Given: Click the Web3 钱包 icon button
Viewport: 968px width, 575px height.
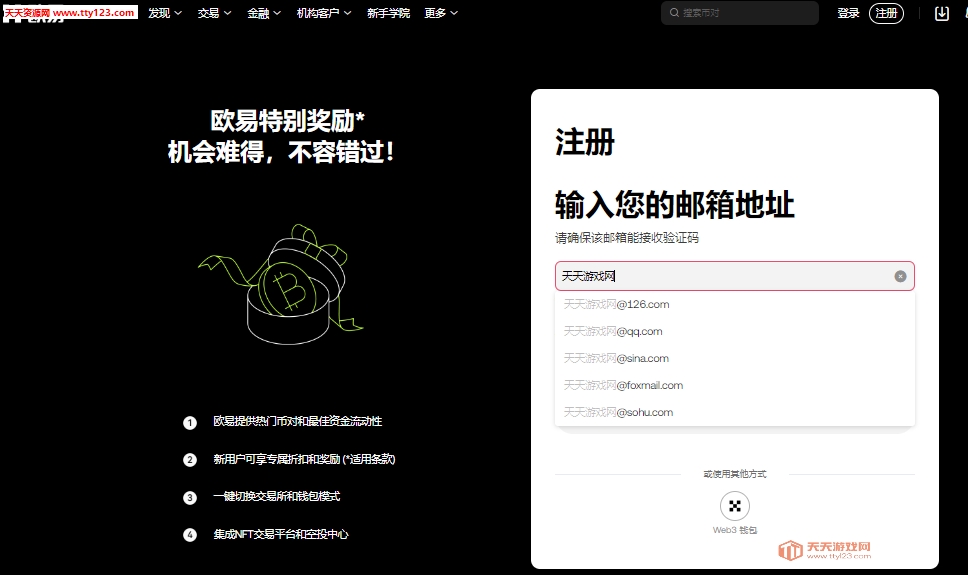Looking at the screenshot, I should click(735, 506).
